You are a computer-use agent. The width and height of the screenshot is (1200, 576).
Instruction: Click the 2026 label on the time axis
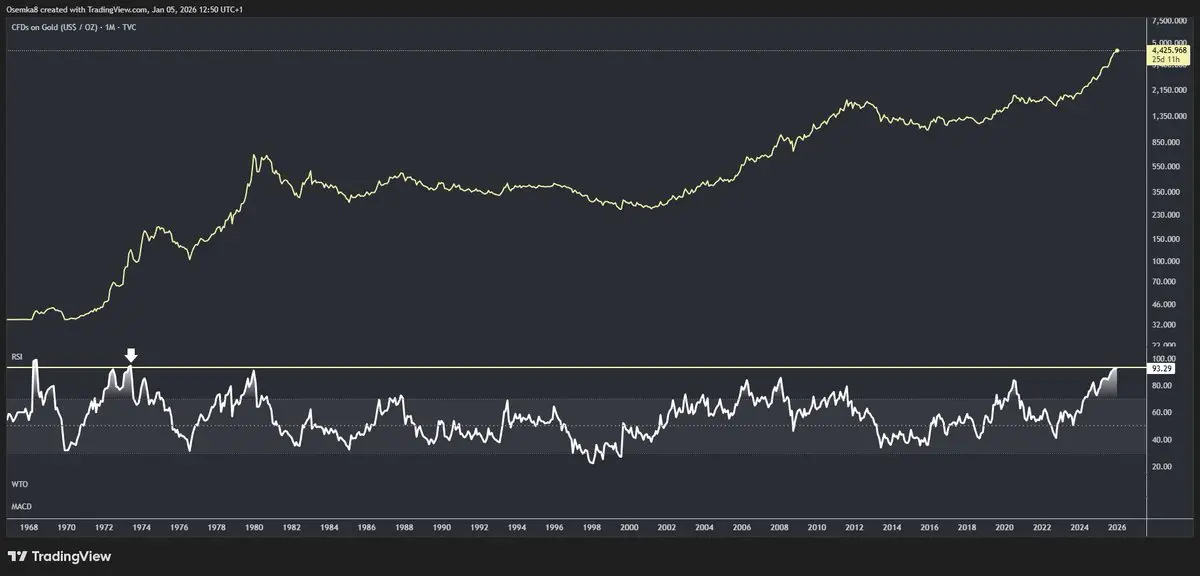(1116, 526)
